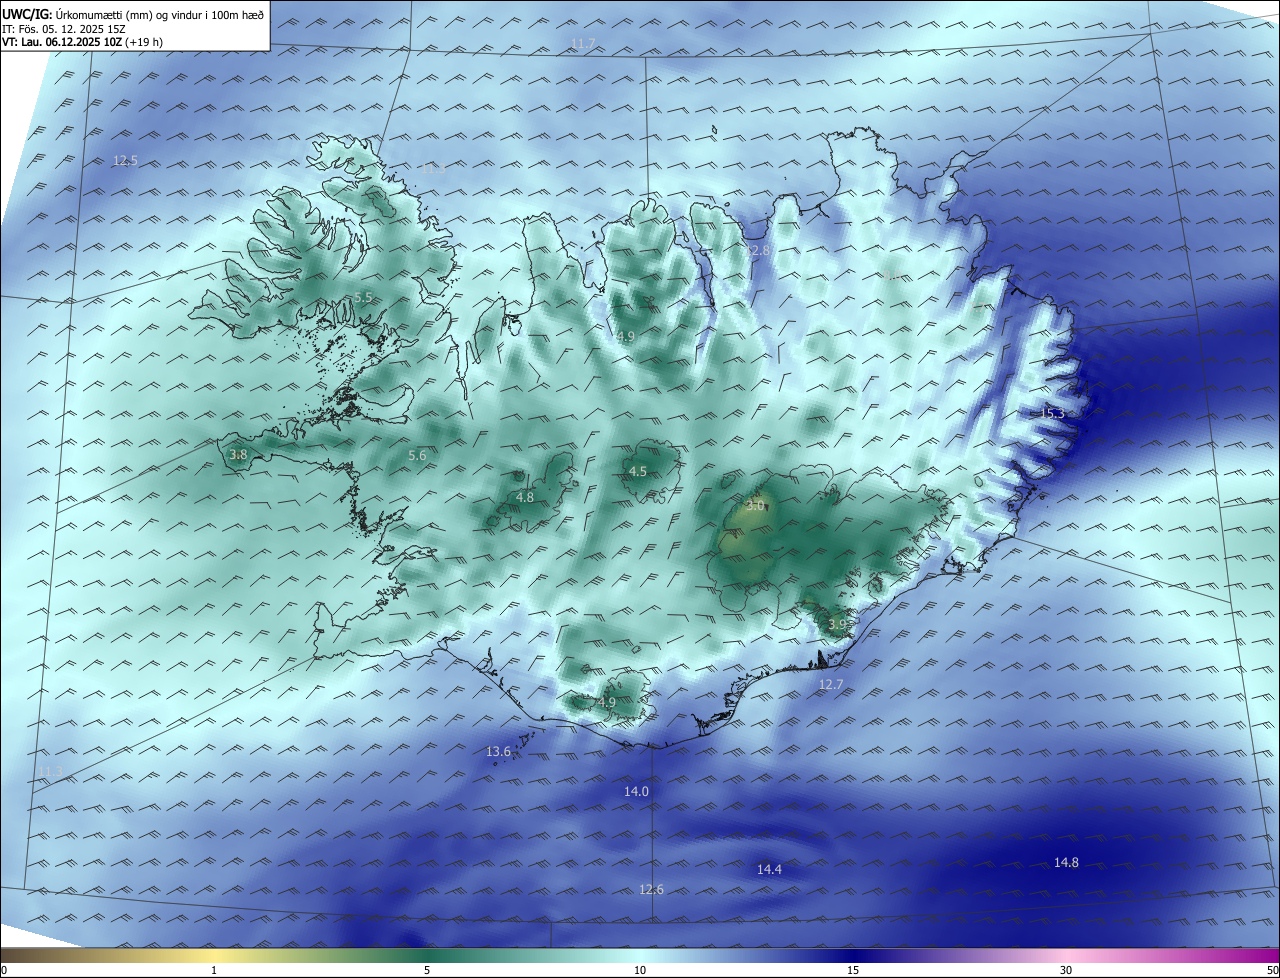Click the 14.4 value label on the map
Image resolution: width=1280 pixels, height=978 pixels.
pos(769,869)
